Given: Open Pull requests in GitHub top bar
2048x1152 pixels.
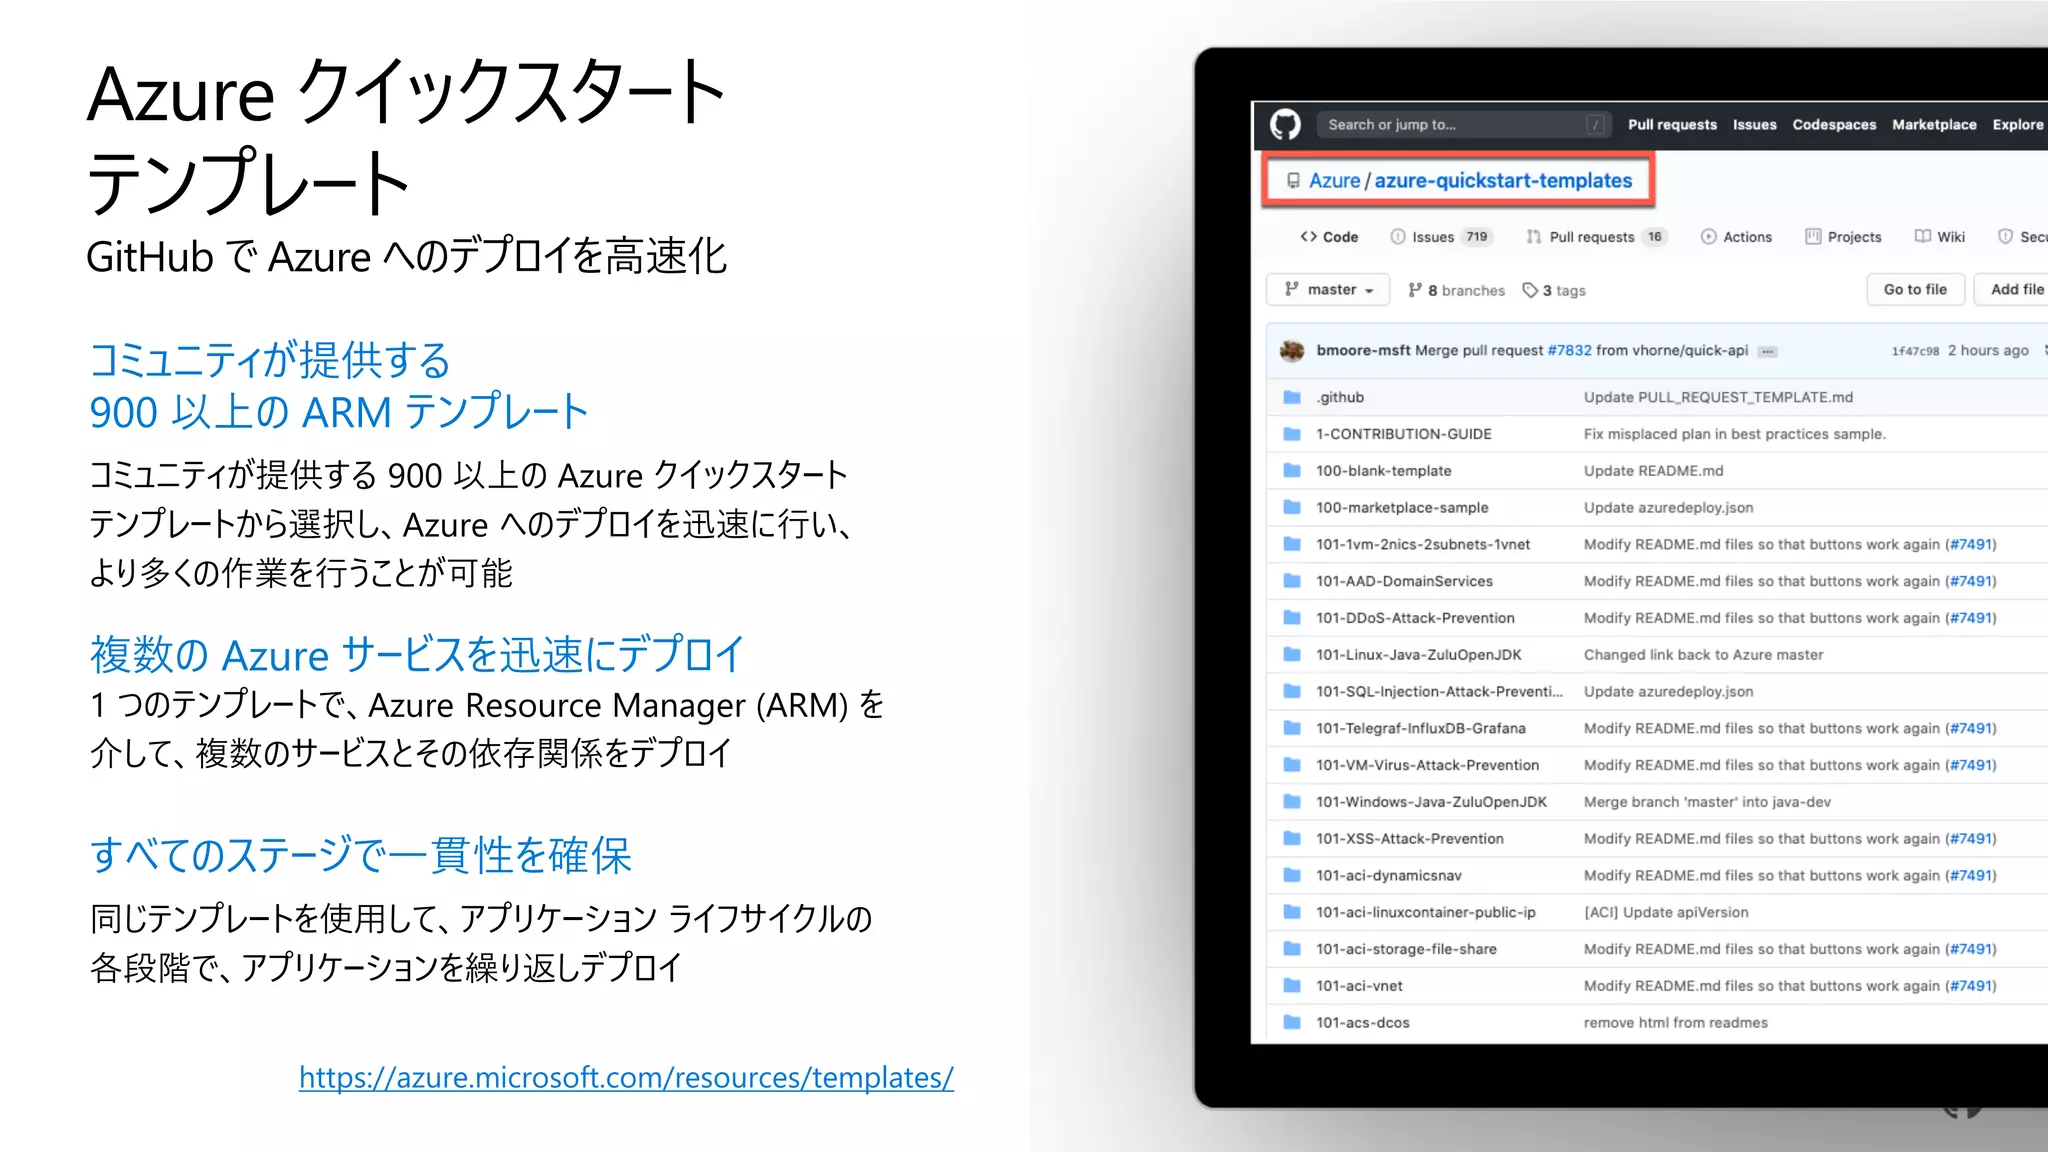Looking at the screenshot, I should (x=1672, y=125).
